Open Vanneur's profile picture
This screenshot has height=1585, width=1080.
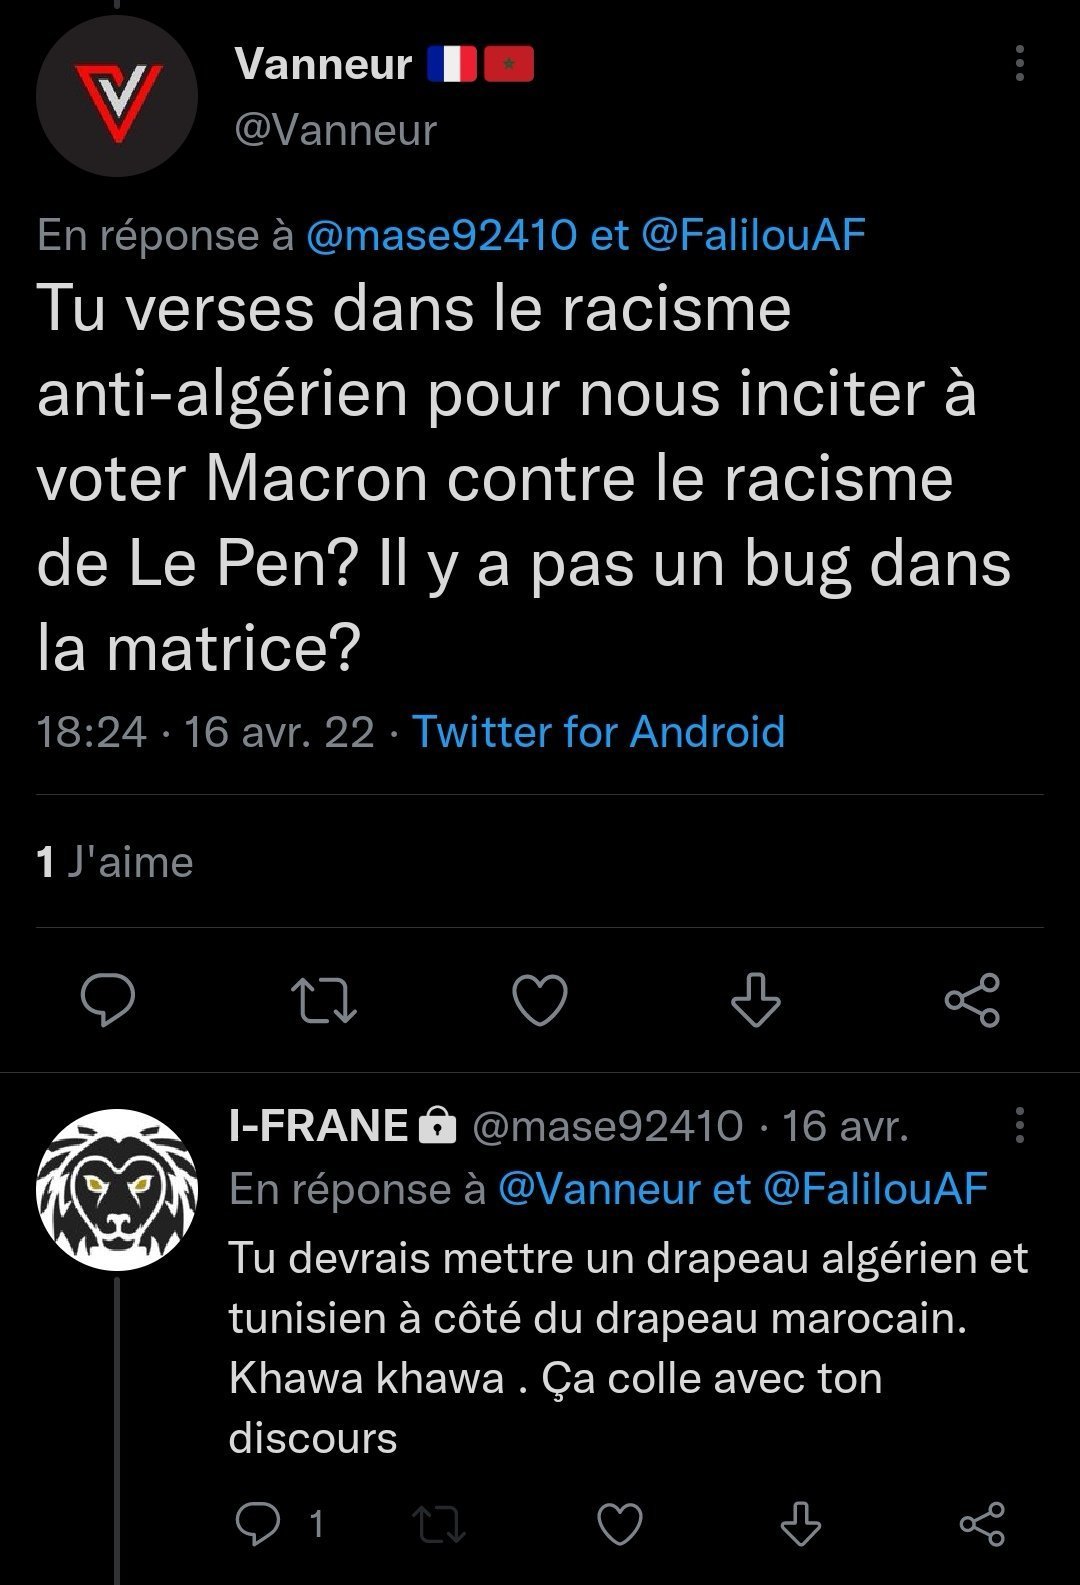(116, 96)
